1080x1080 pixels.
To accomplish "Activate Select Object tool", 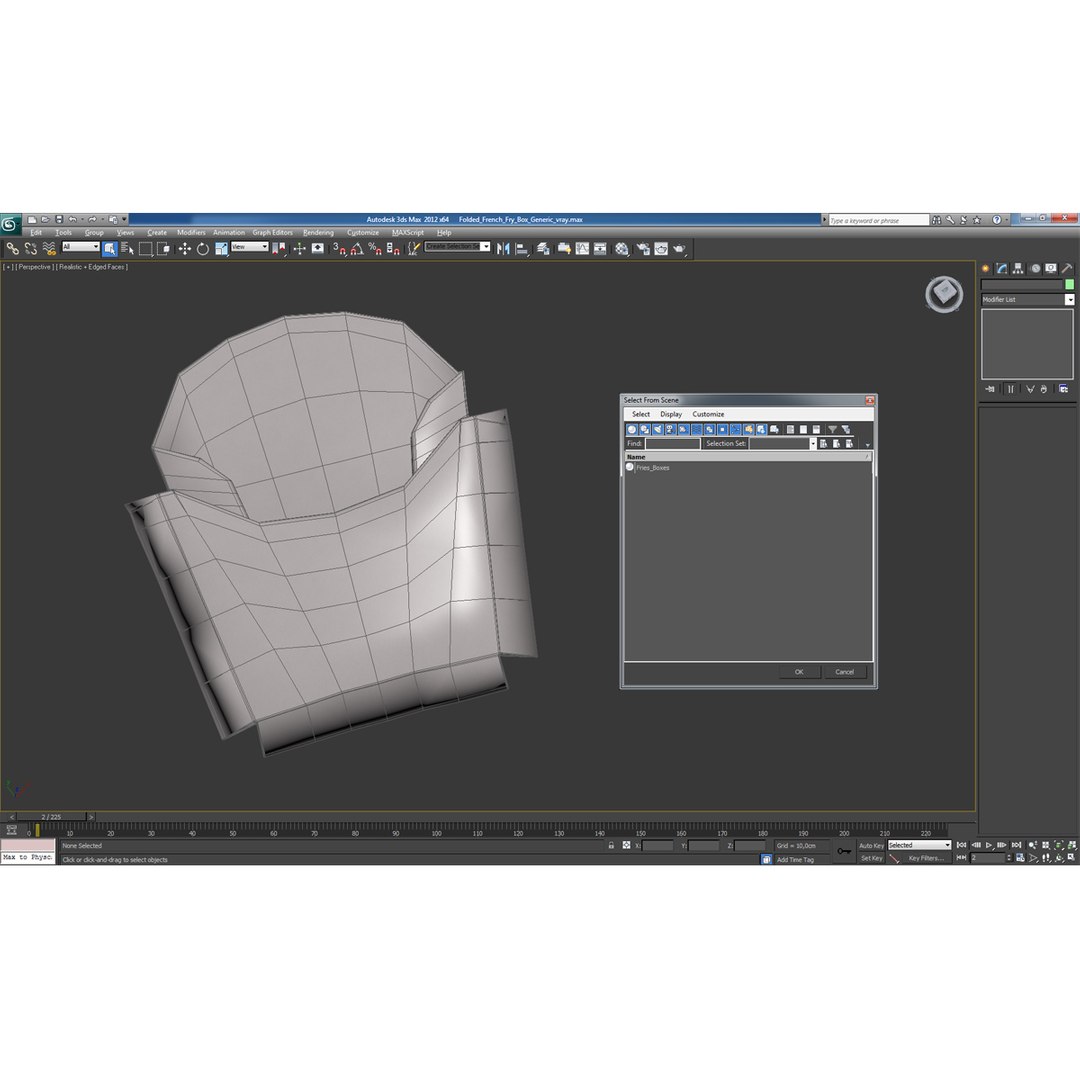I will click(110, 249).
